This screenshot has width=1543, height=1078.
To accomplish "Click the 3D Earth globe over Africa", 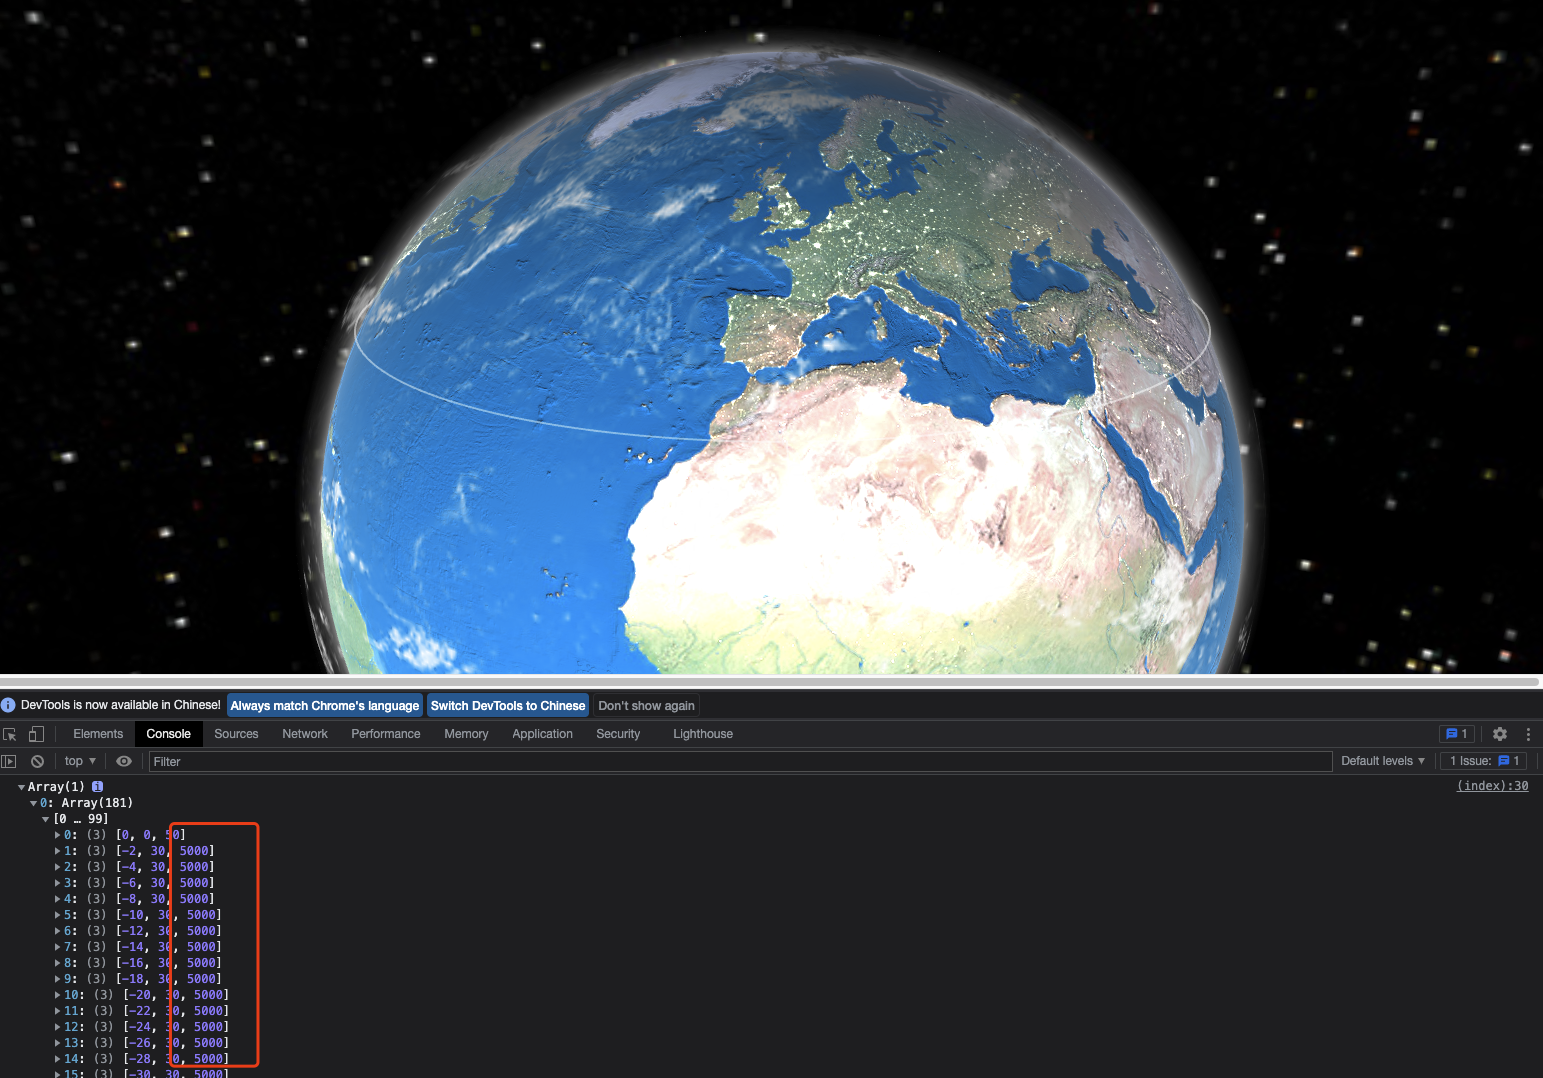I will 880,520.
